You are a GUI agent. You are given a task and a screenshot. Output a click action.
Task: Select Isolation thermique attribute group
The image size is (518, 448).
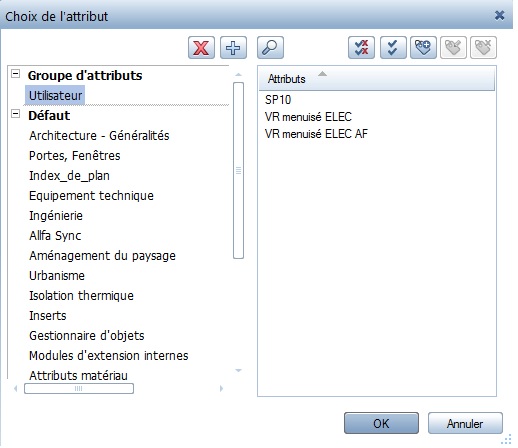[81, 296]
